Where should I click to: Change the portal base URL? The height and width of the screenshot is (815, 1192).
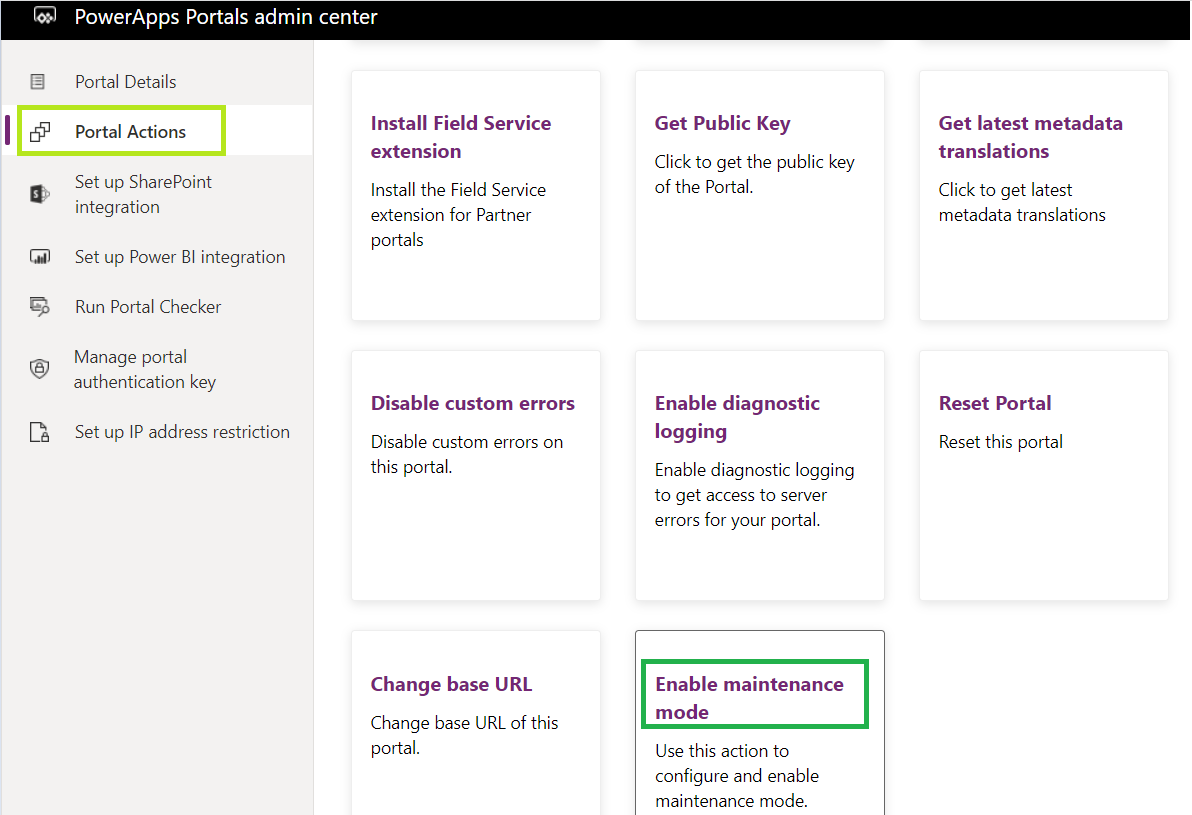[x=450, y=684]
